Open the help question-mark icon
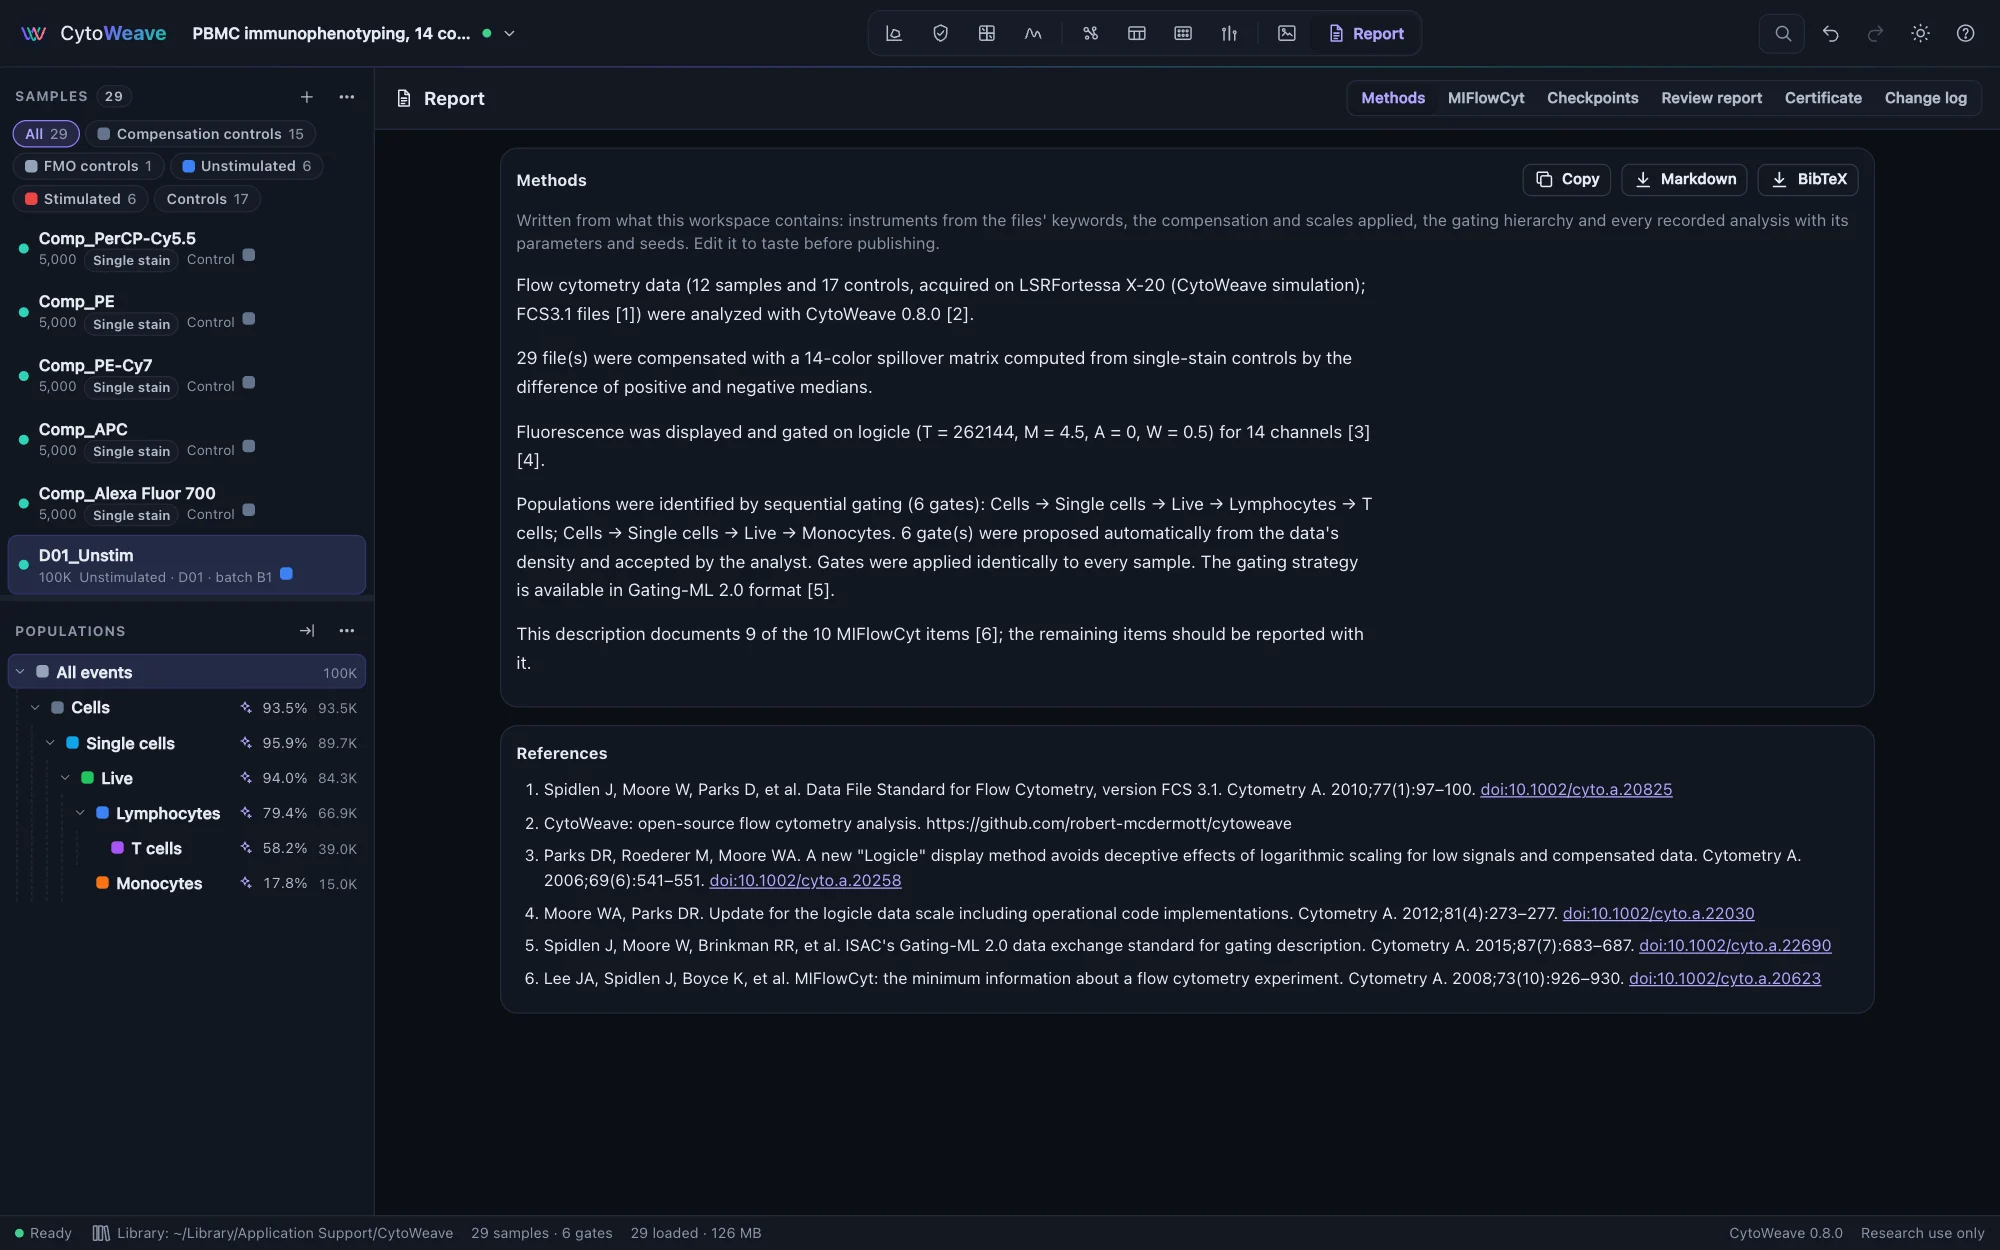2000x1250 pixels. click(1965, 33)
